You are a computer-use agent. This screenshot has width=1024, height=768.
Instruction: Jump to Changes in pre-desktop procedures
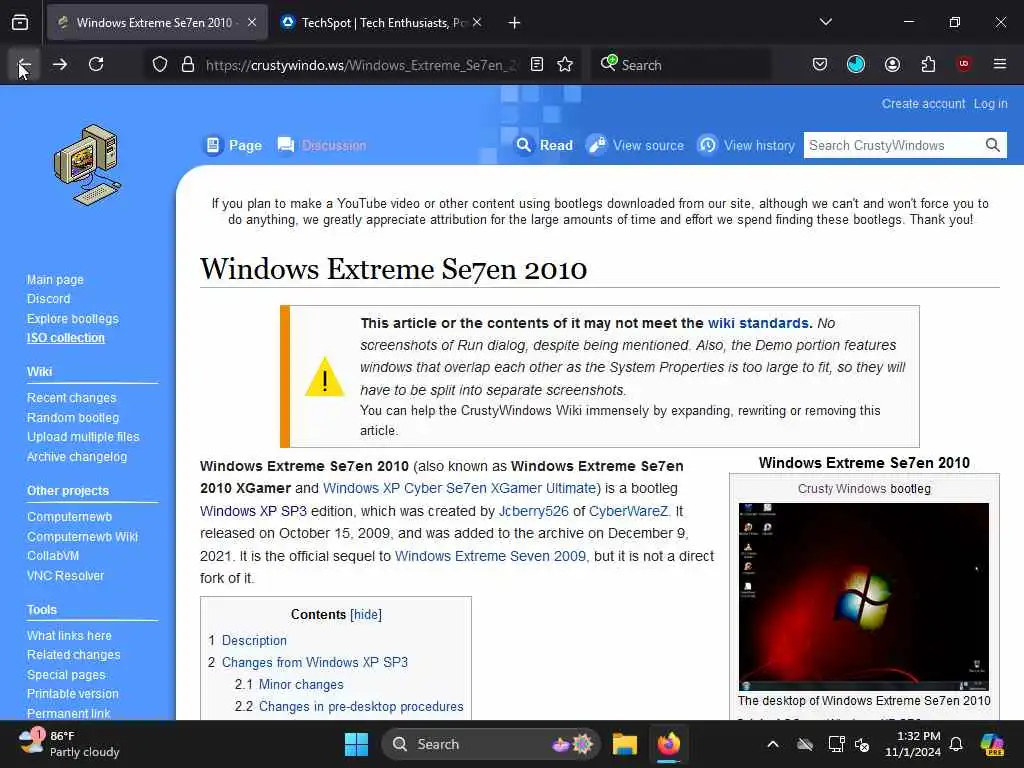point(361,707)
